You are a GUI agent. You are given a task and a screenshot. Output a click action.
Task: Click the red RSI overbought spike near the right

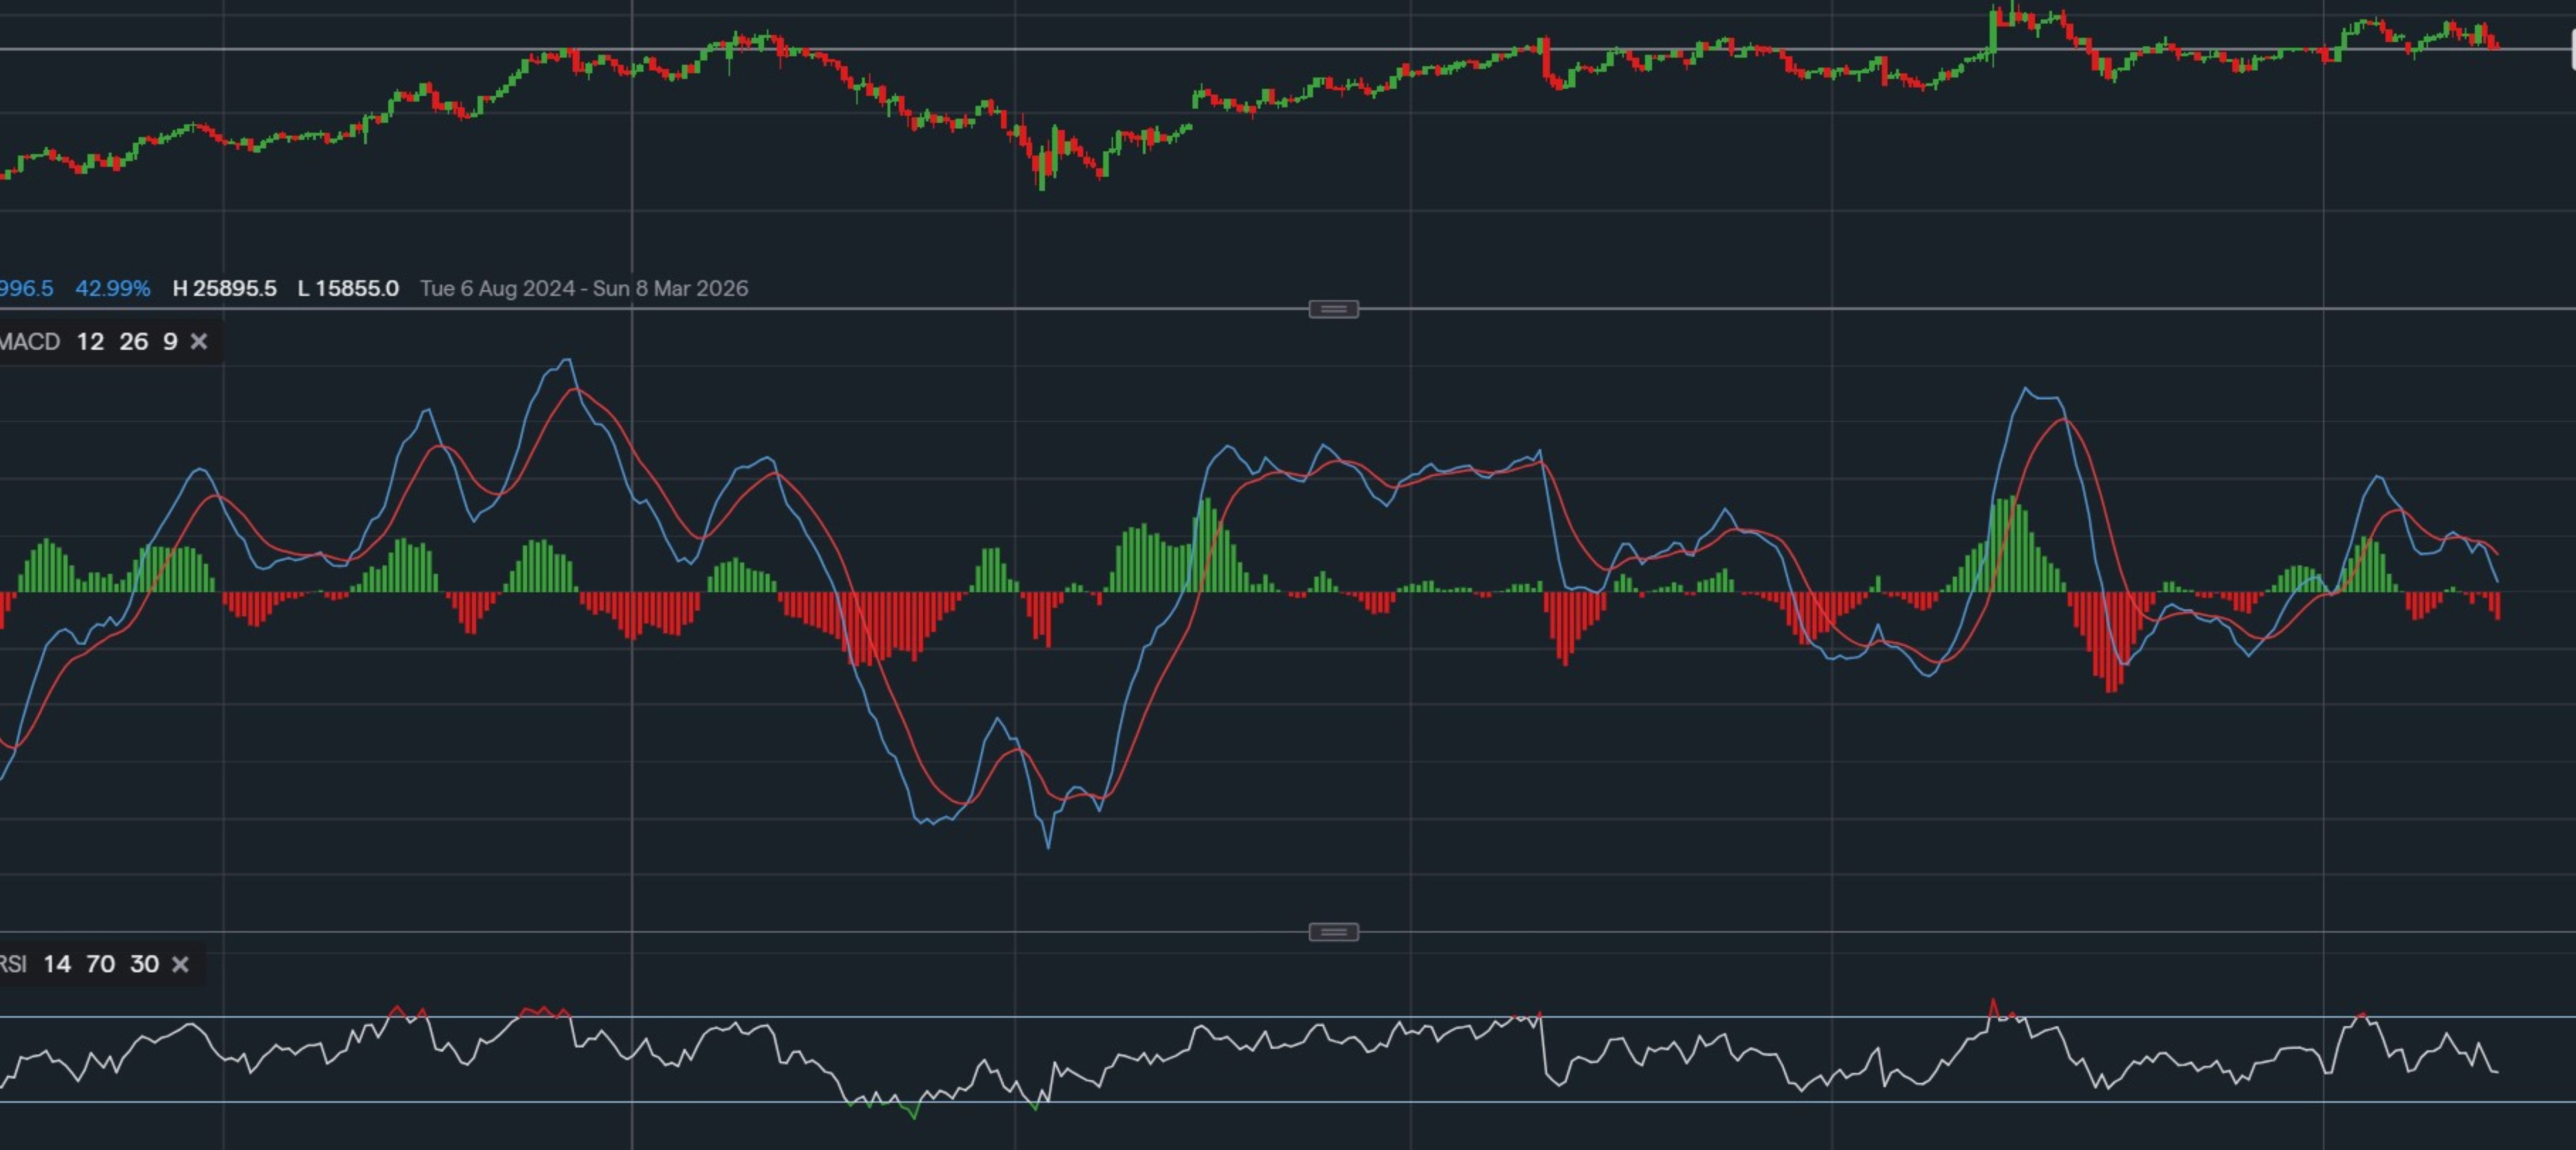(1992, 1002)
